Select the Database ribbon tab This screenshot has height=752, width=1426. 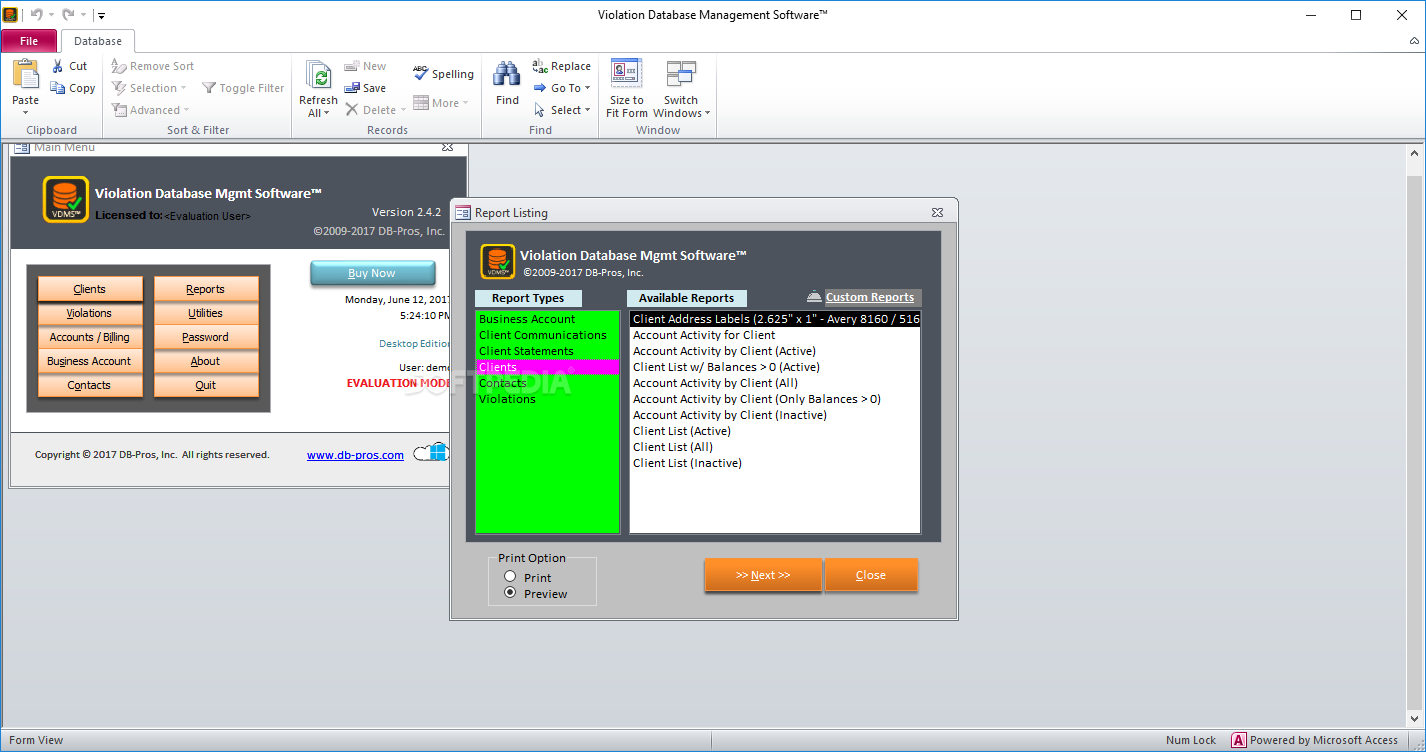point(98,41)
